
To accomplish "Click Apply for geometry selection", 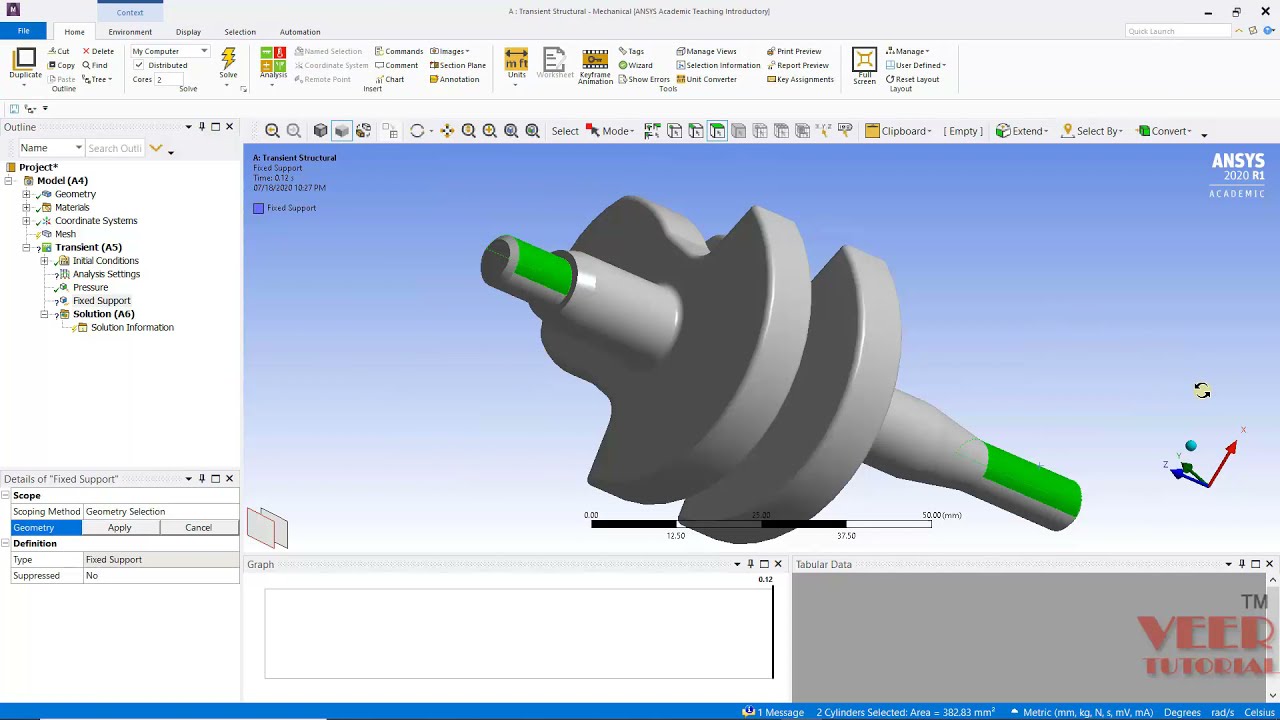I will 119,528.
